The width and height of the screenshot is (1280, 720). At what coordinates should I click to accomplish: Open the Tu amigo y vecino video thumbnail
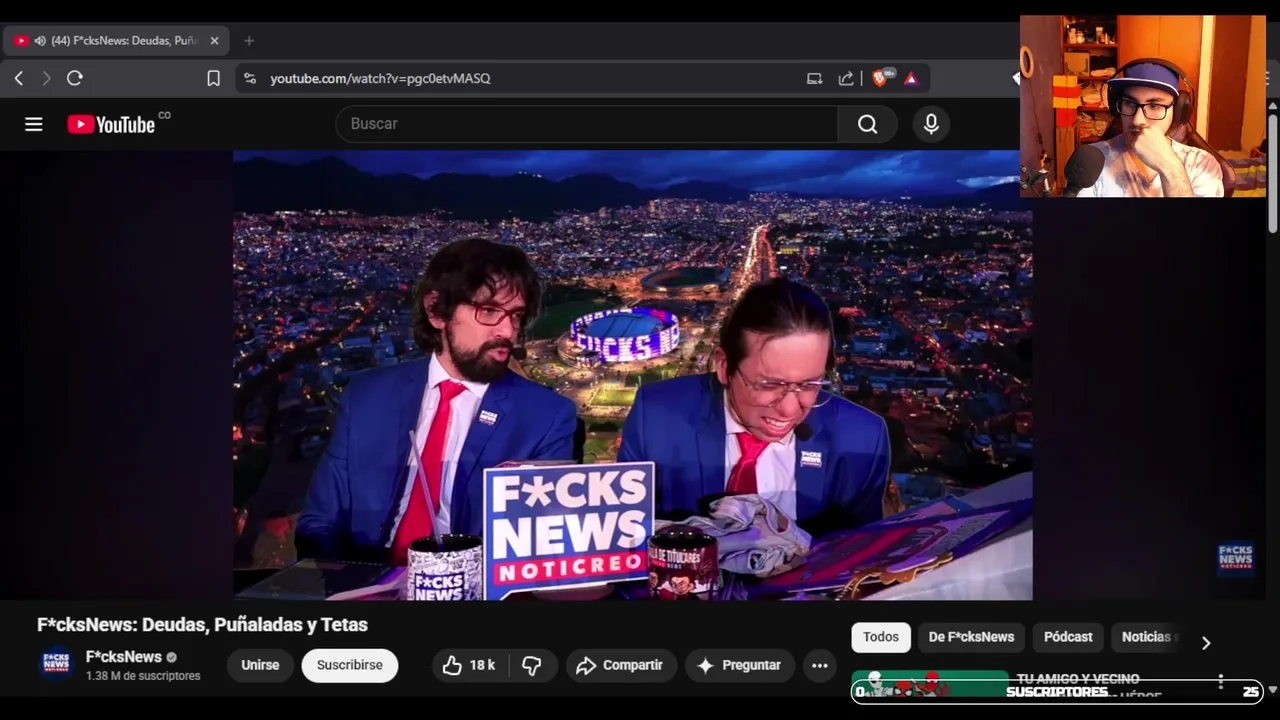(930, 683)
